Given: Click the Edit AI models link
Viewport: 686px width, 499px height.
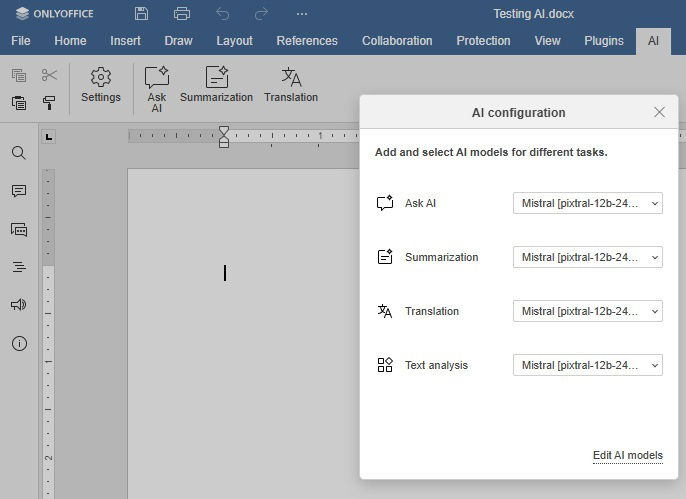Looking at the screenshot, I should point(628,455).
